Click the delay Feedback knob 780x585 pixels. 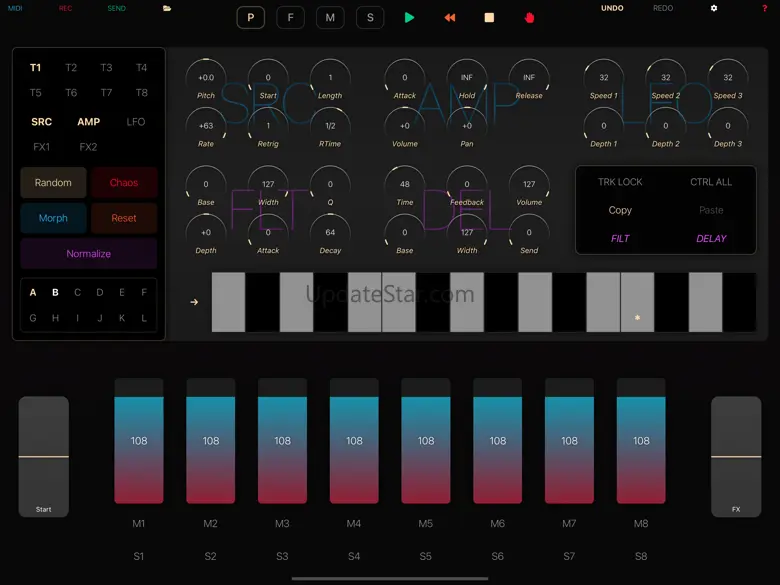(x=467, y=185)
